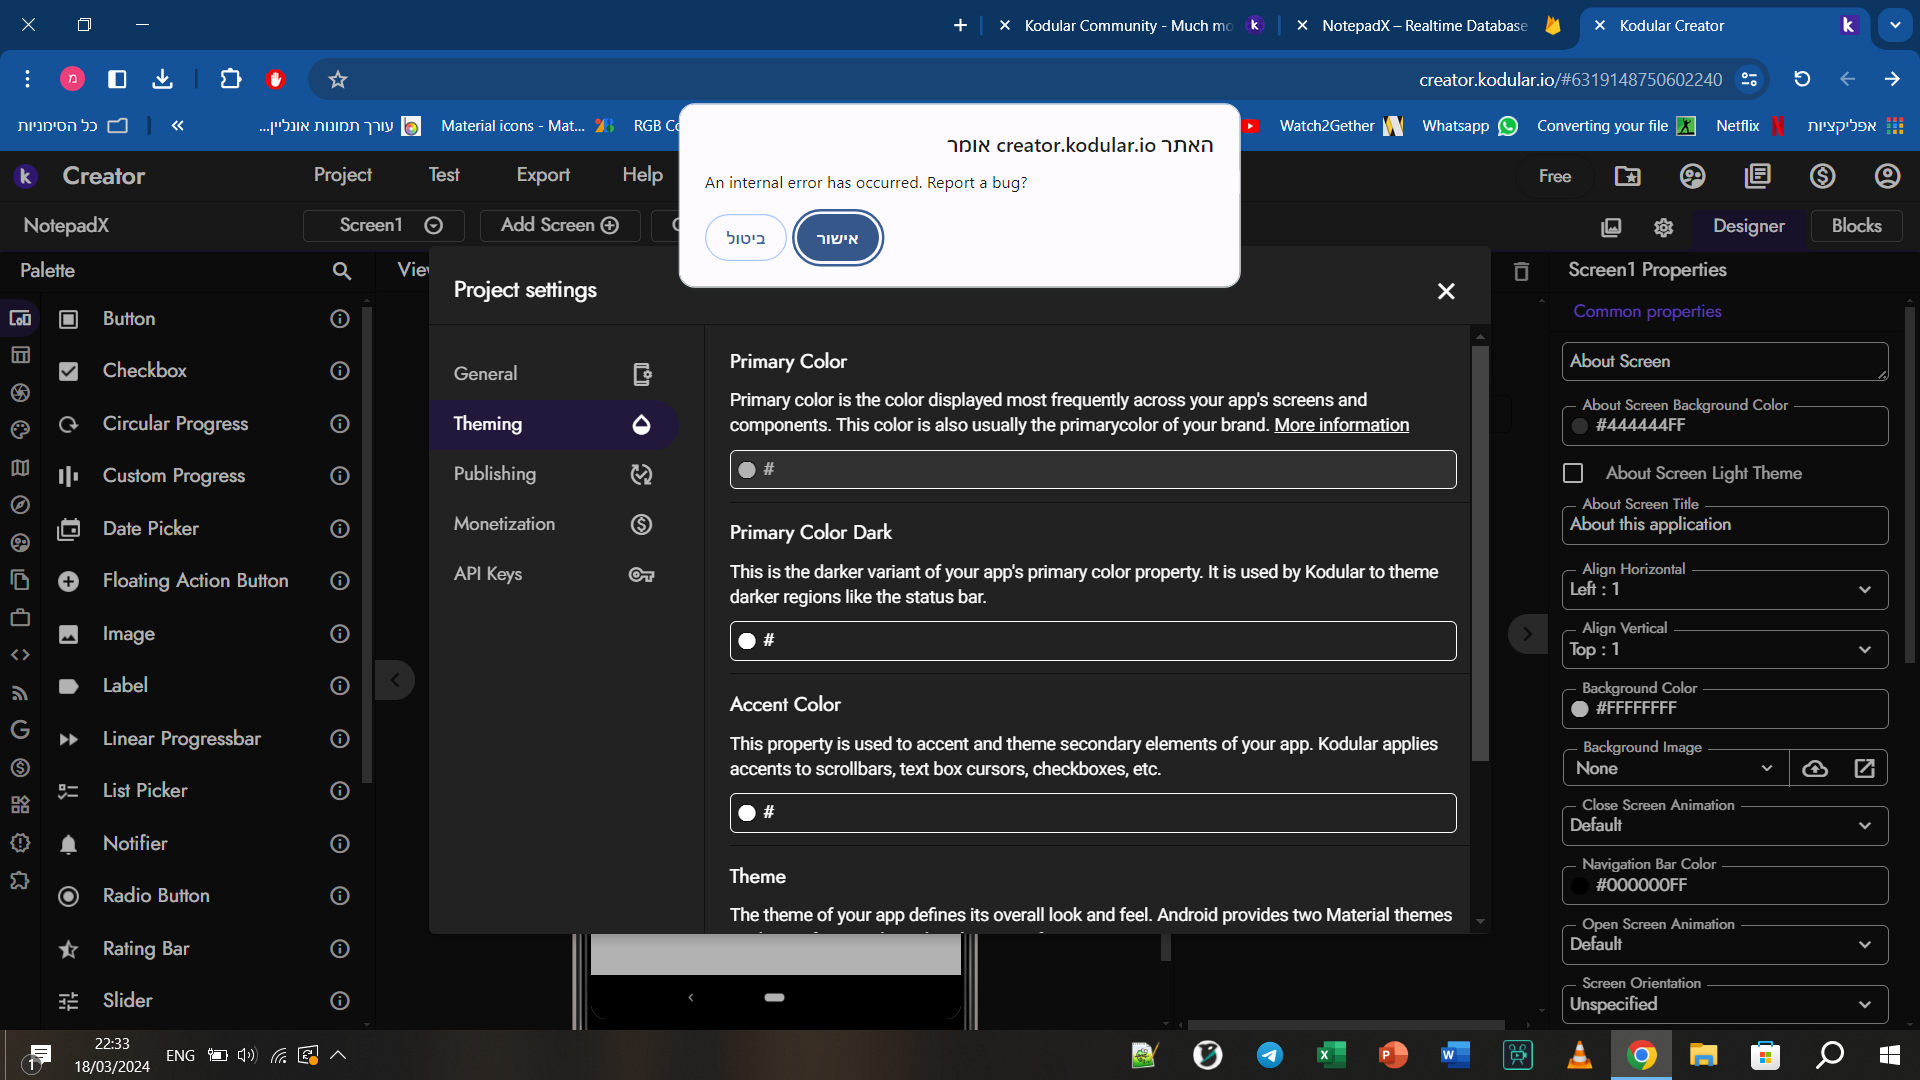Click the trash icon in the properties panel

click(x=1521, y=271)
